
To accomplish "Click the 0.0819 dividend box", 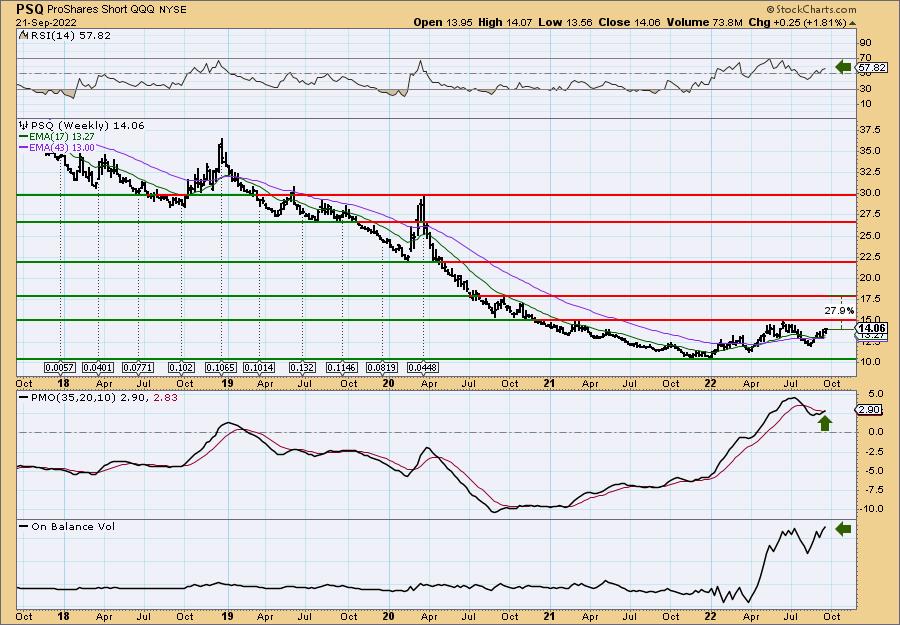I will pos(382,367).
